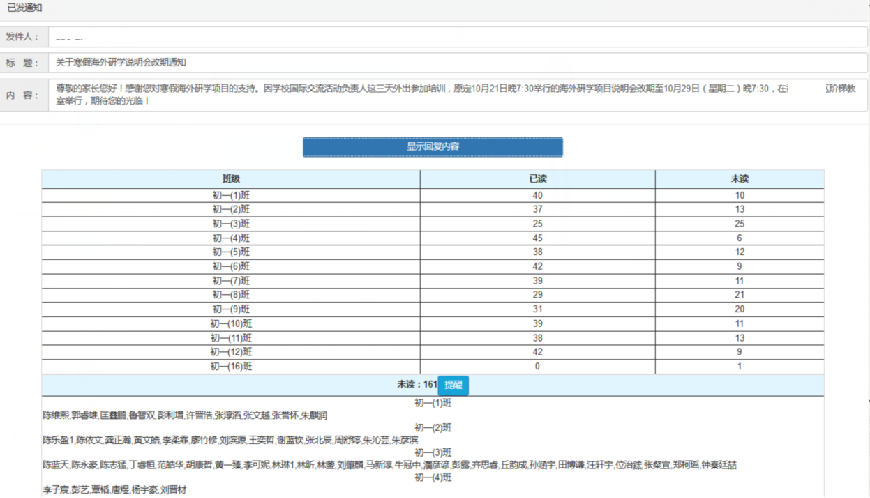Viewport: 870px width, 498px height.
Task: Click read count 29 for 初一(8)班
Action: tap(537, 295)
